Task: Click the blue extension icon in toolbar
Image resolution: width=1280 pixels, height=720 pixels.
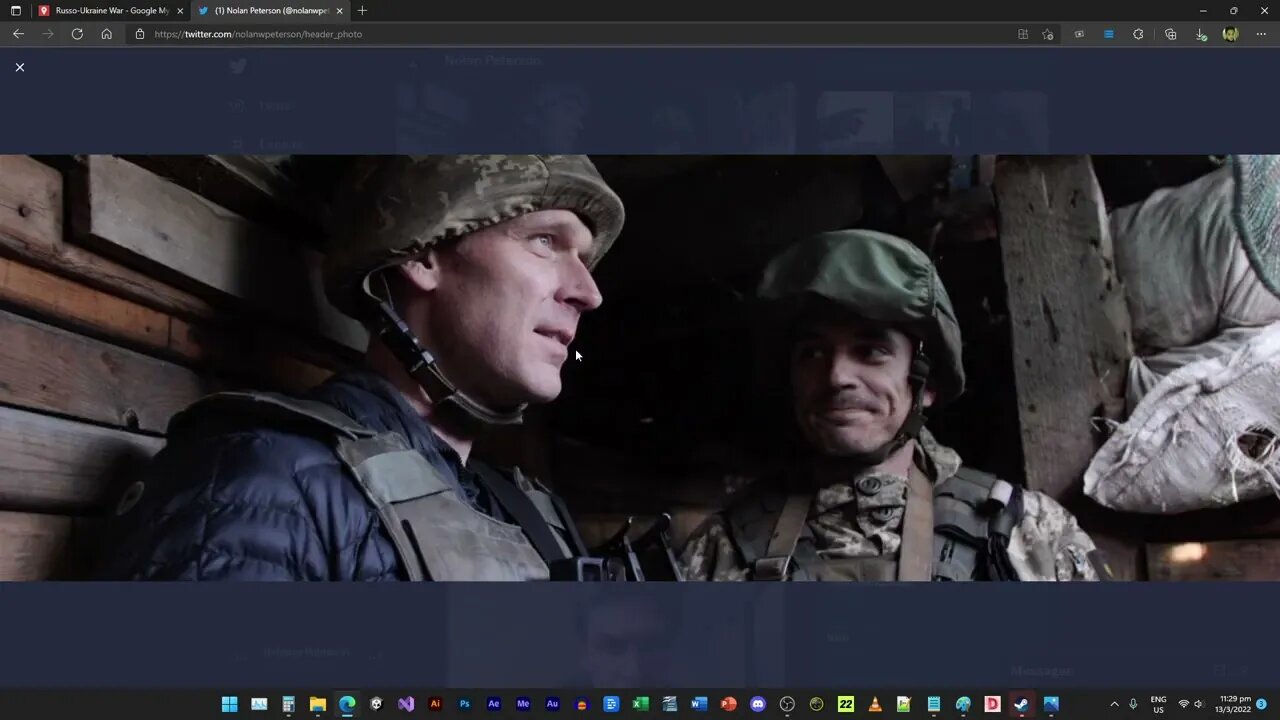Action: 1108,34
